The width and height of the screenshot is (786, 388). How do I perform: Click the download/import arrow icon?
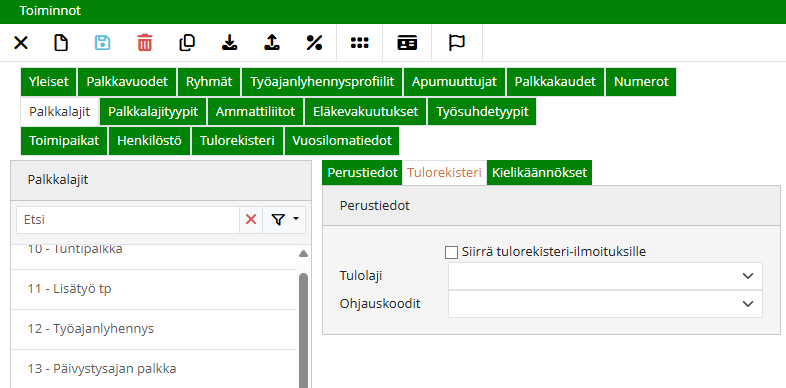(229, 43)
